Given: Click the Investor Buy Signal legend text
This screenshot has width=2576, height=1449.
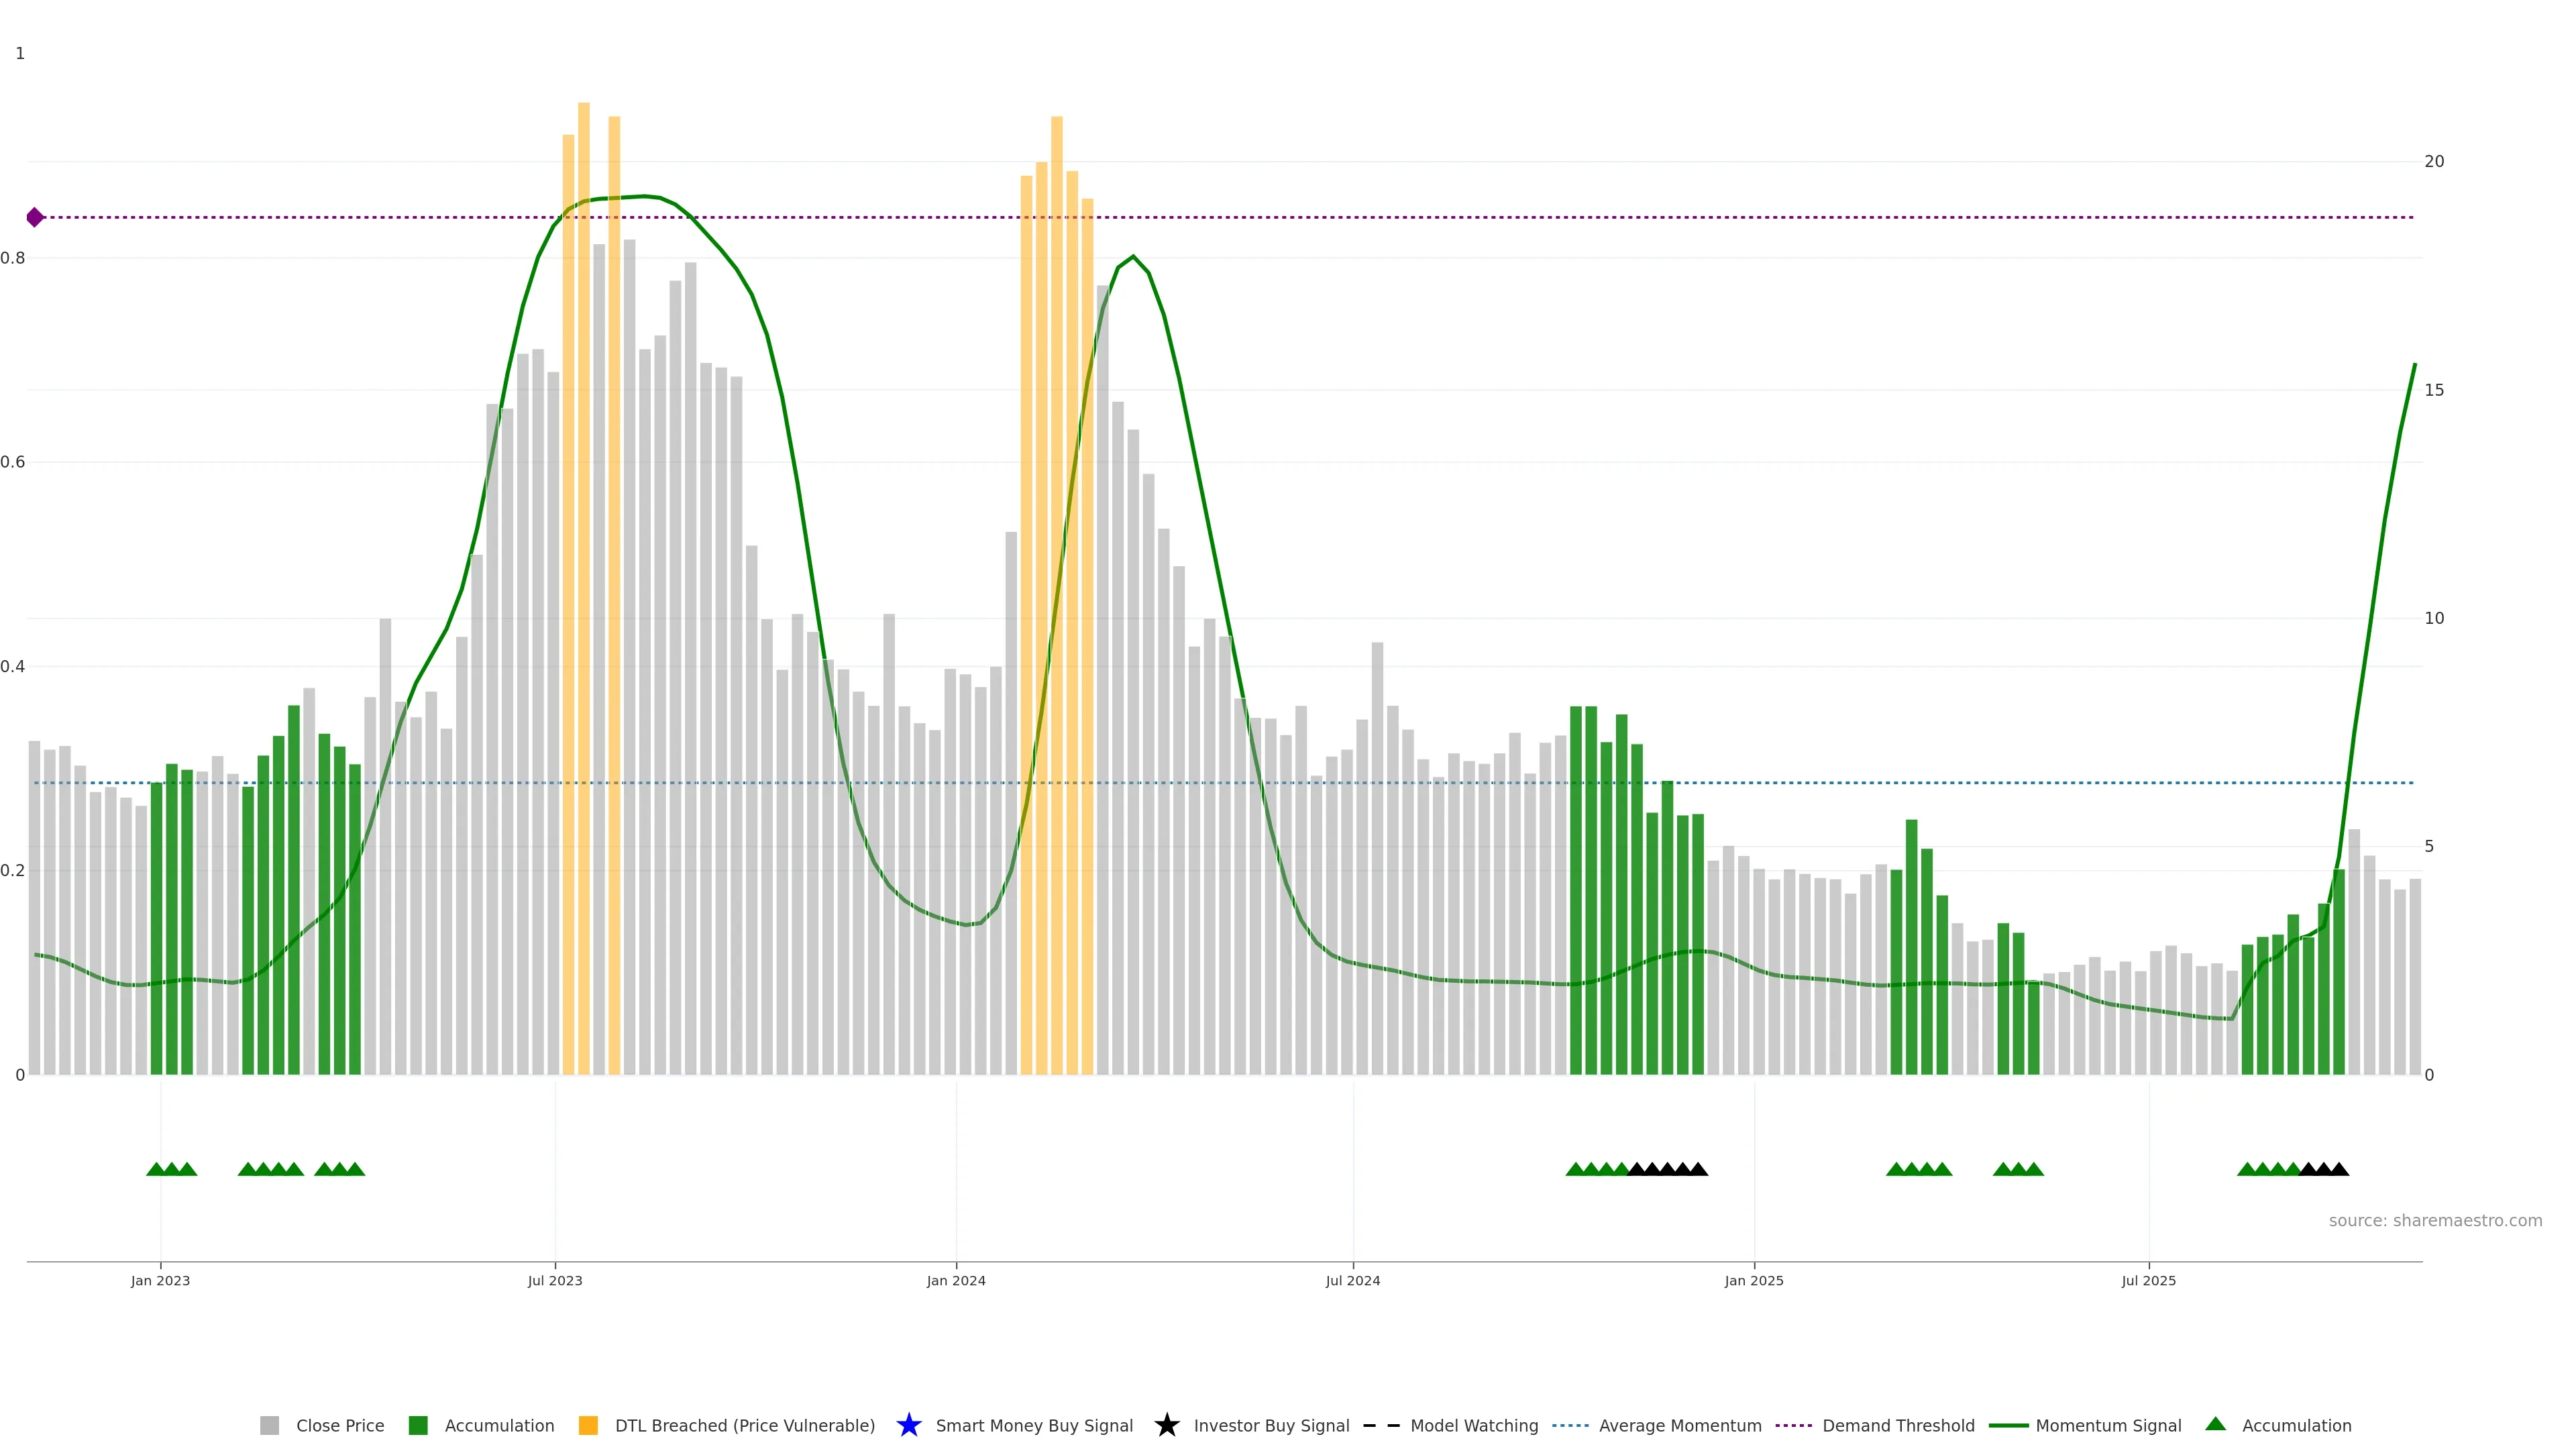Looking at the screenshot, I should 1271,1425.
